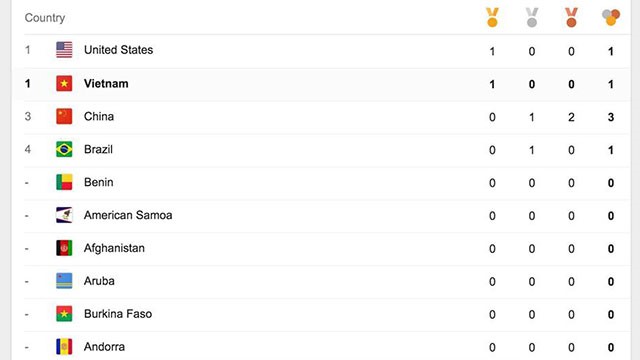Click the American Samoa flag icon
The image size is (640, 360).
(x=64, y=215)
